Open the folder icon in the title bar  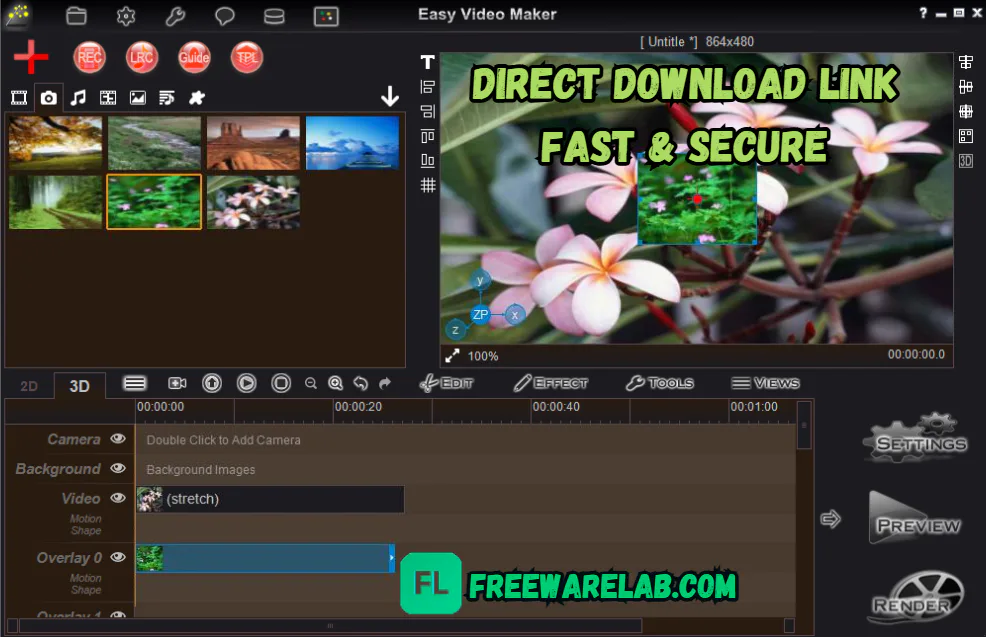pos(76,16)
